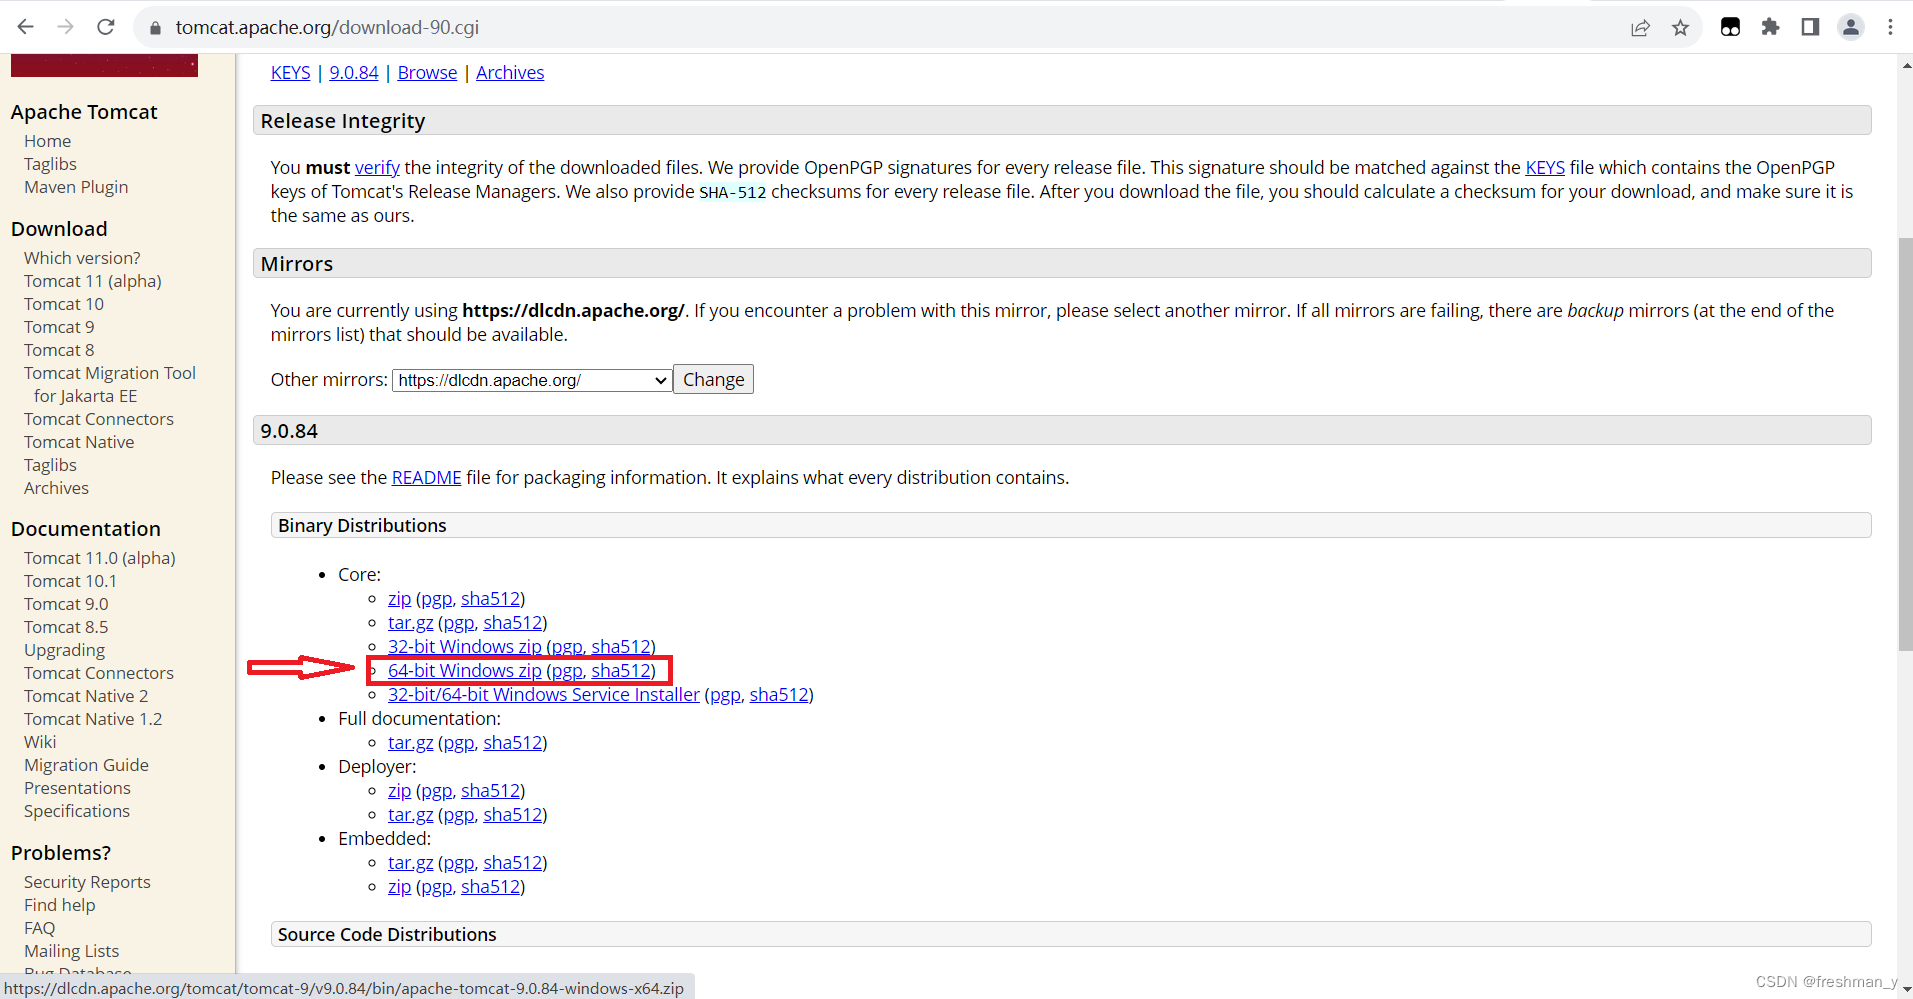
Task: Download 32-bit Windows zip
Action: pos(465,646)
